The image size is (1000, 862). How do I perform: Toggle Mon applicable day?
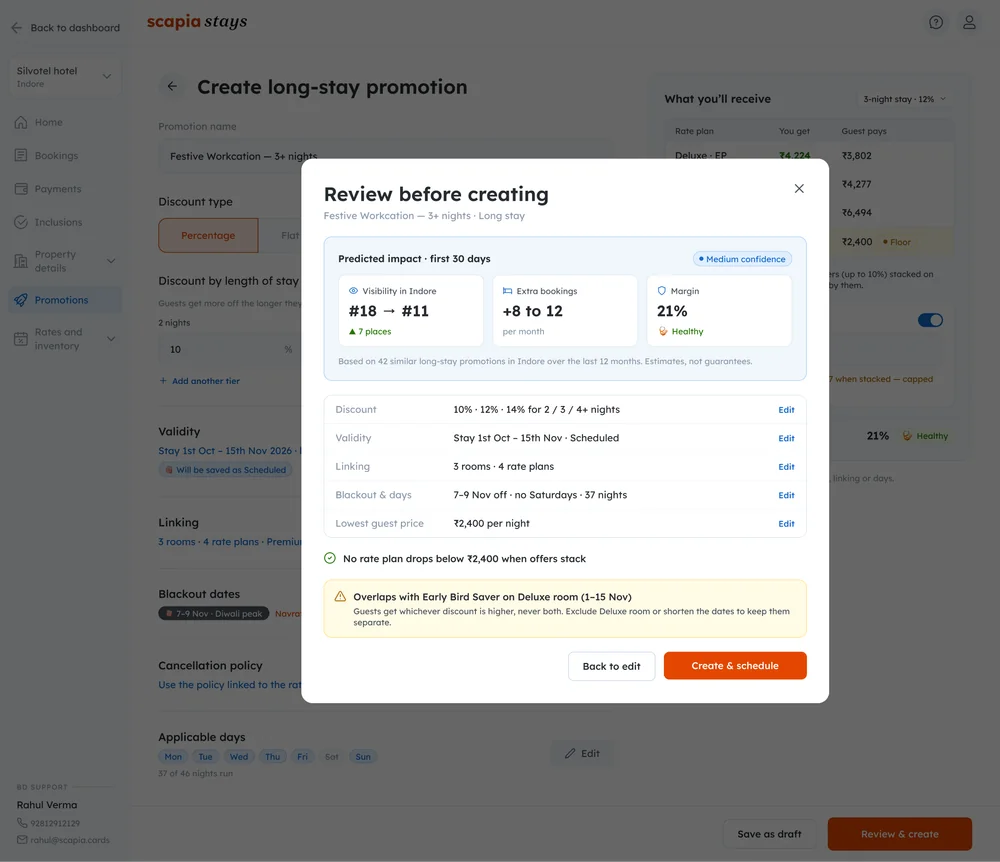pos(173,757)
